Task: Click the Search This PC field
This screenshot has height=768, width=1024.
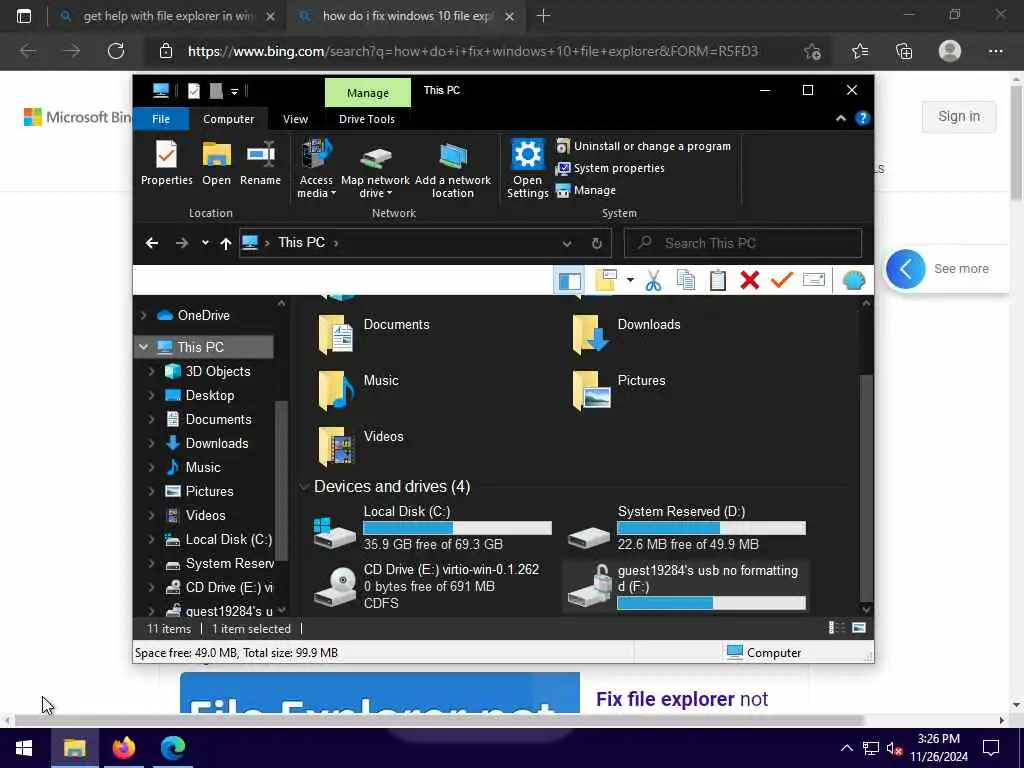Action: coord(743,243)
